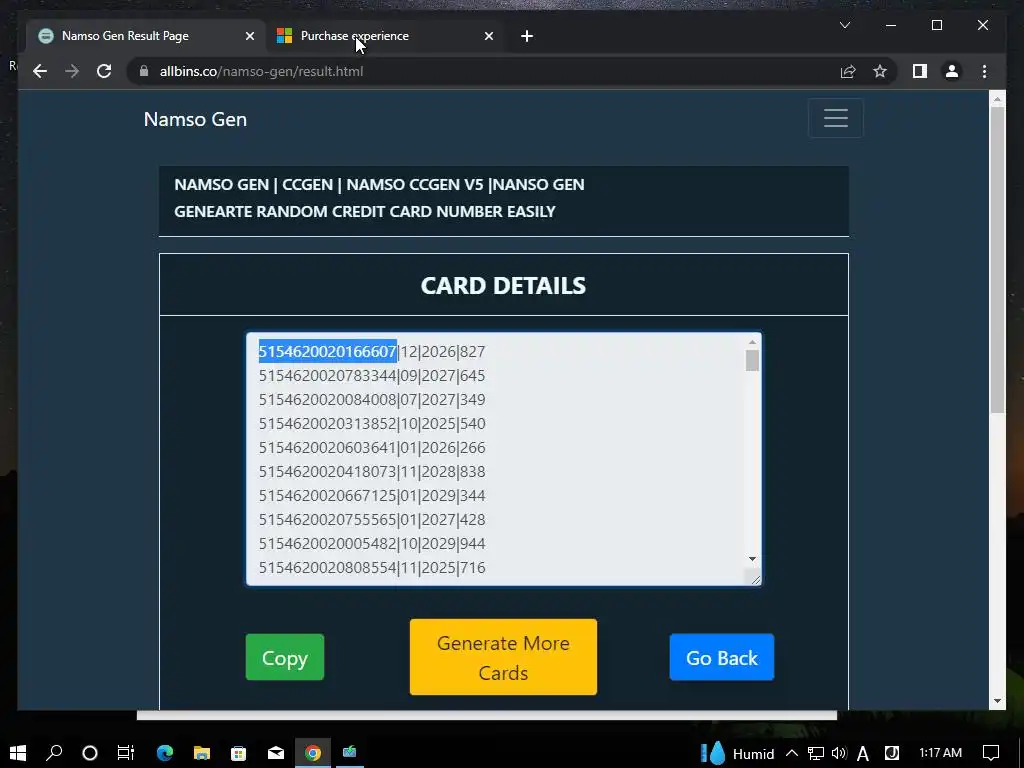
Task: Open the Humid weather widget
Action: tap(737, 753)
